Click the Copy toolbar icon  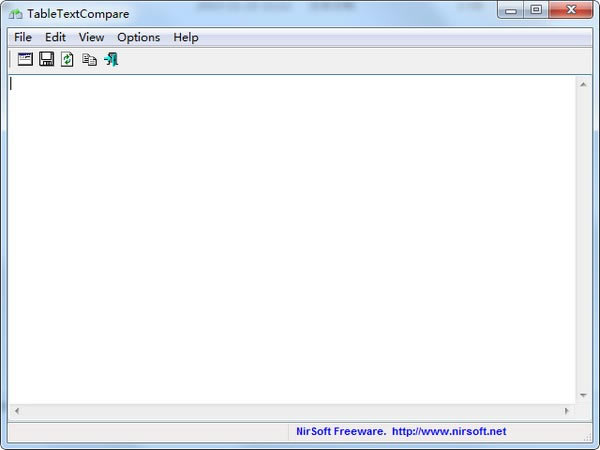[x=90, y=60]
